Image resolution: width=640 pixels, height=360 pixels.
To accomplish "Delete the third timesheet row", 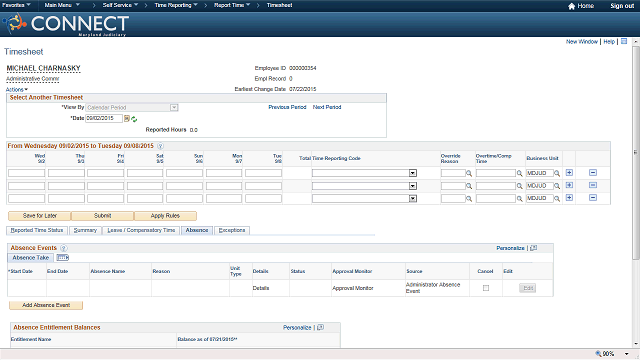I will (593, 198).
